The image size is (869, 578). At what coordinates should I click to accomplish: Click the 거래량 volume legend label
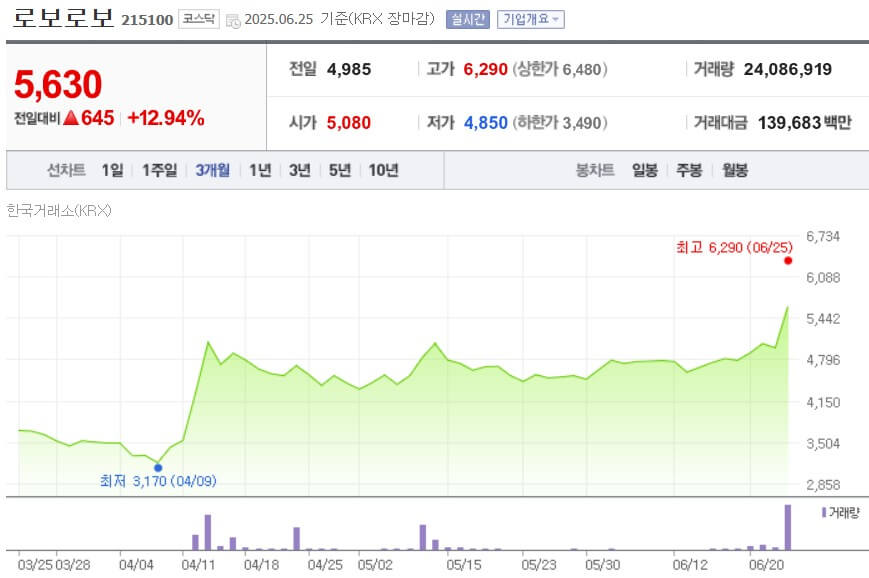tap(845, 512)
